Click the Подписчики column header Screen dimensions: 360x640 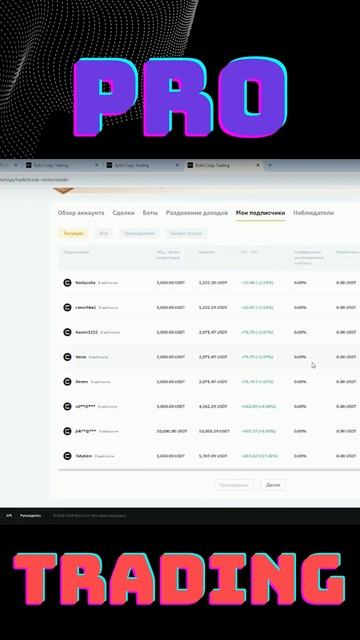(x=76, y=252)
